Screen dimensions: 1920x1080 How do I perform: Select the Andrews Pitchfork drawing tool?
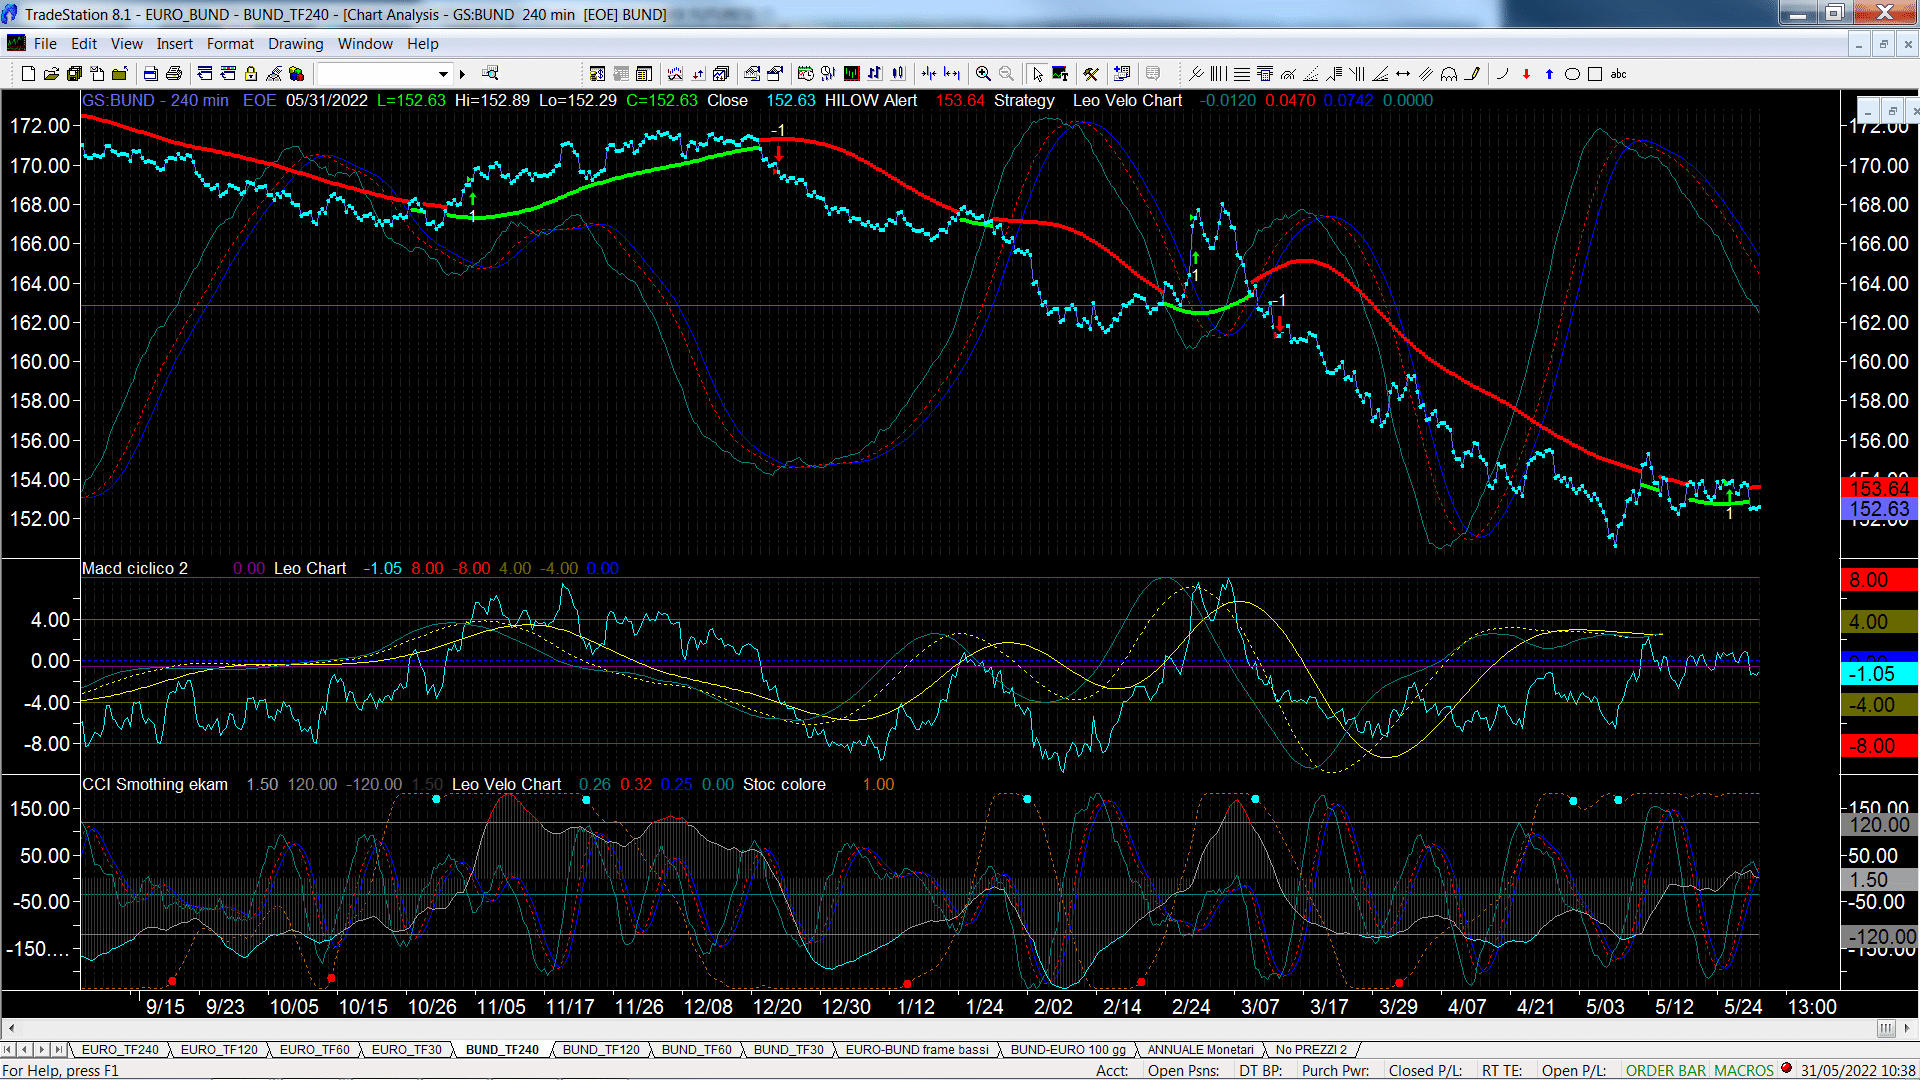(x=1196, y=73)
